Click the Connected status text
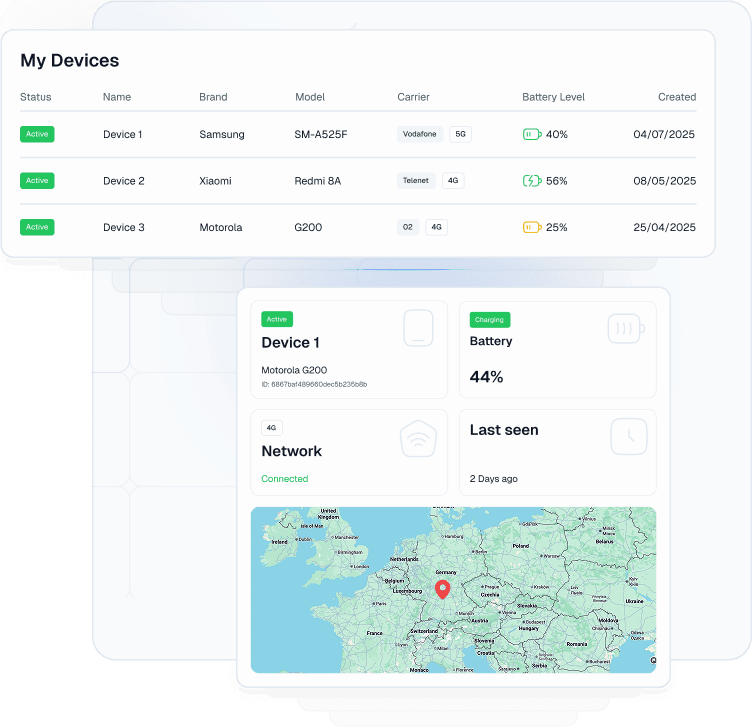This screenshot has width=752, height=727. pyautogui.click(x=285, y=479)
